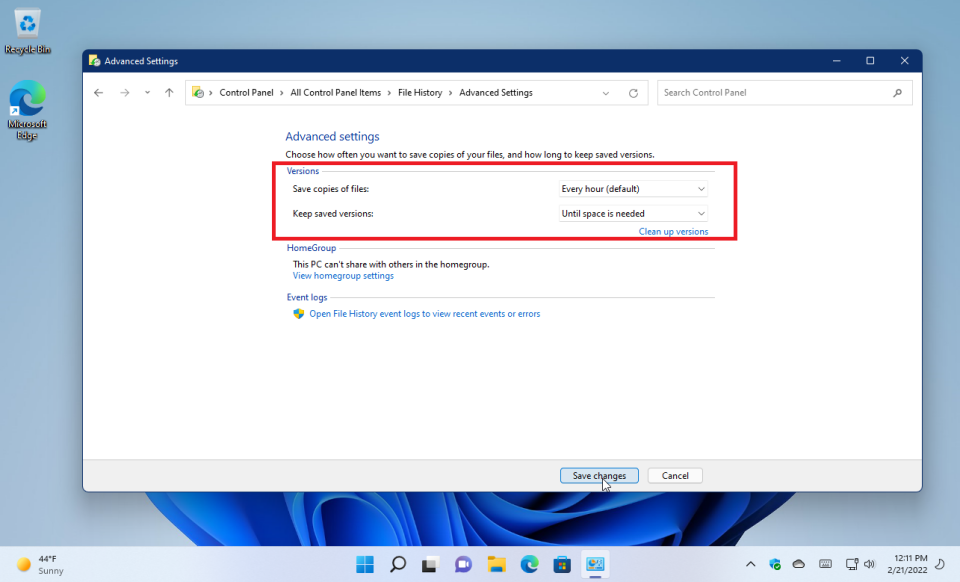
Task: Click the Refresh icon in the address bar
Action: click(633, 92)
